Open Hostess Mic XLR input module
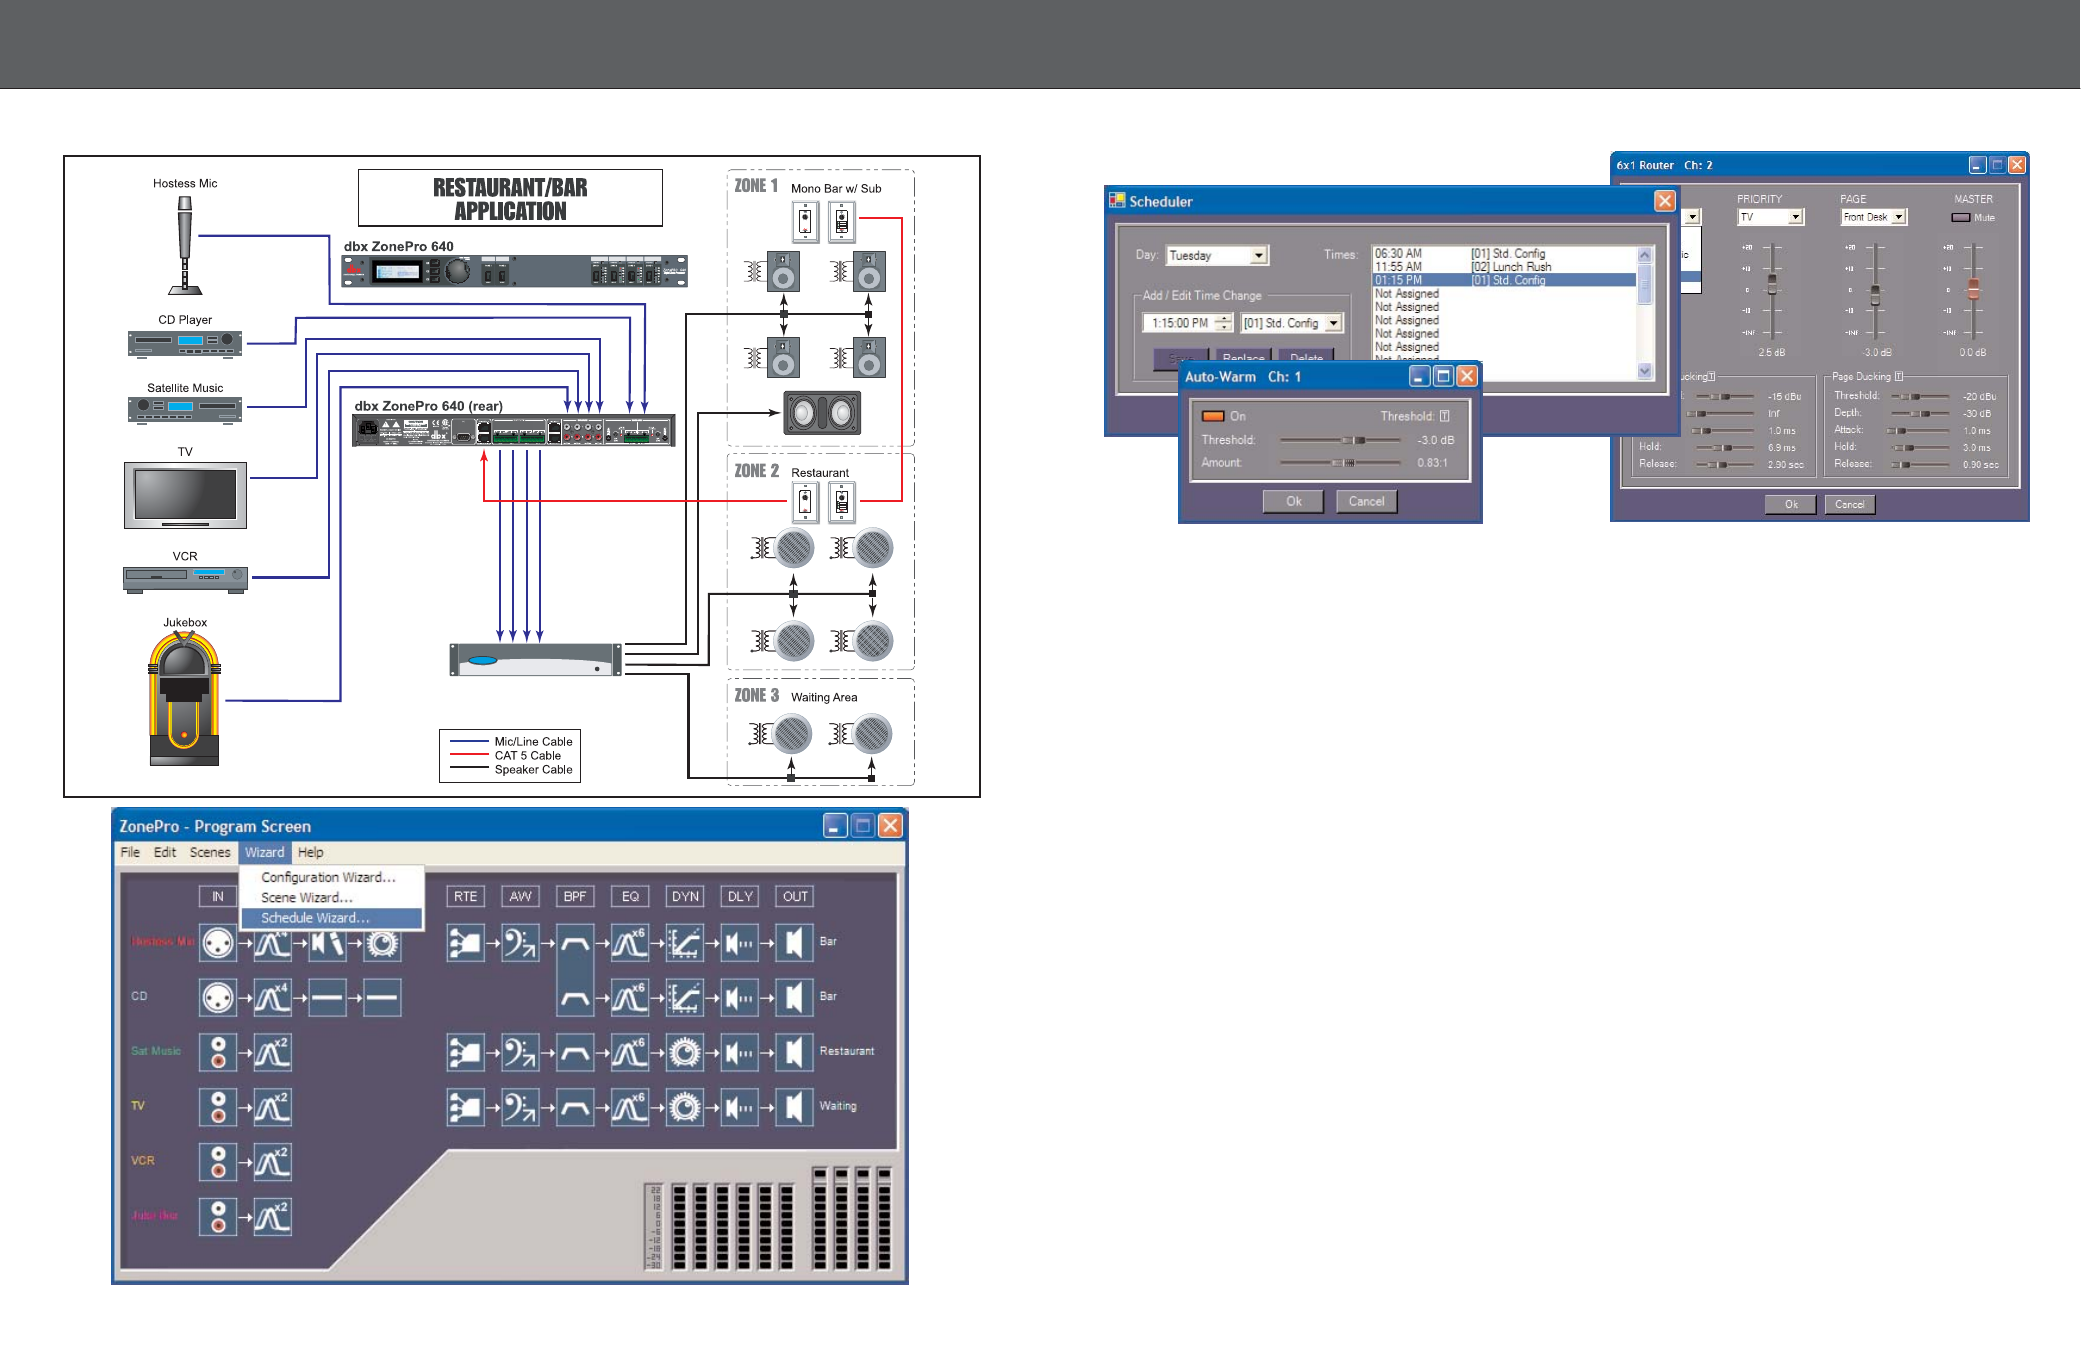This screenshot has height=1346, width=2081. pyautogui.click(x=218, y=942)
